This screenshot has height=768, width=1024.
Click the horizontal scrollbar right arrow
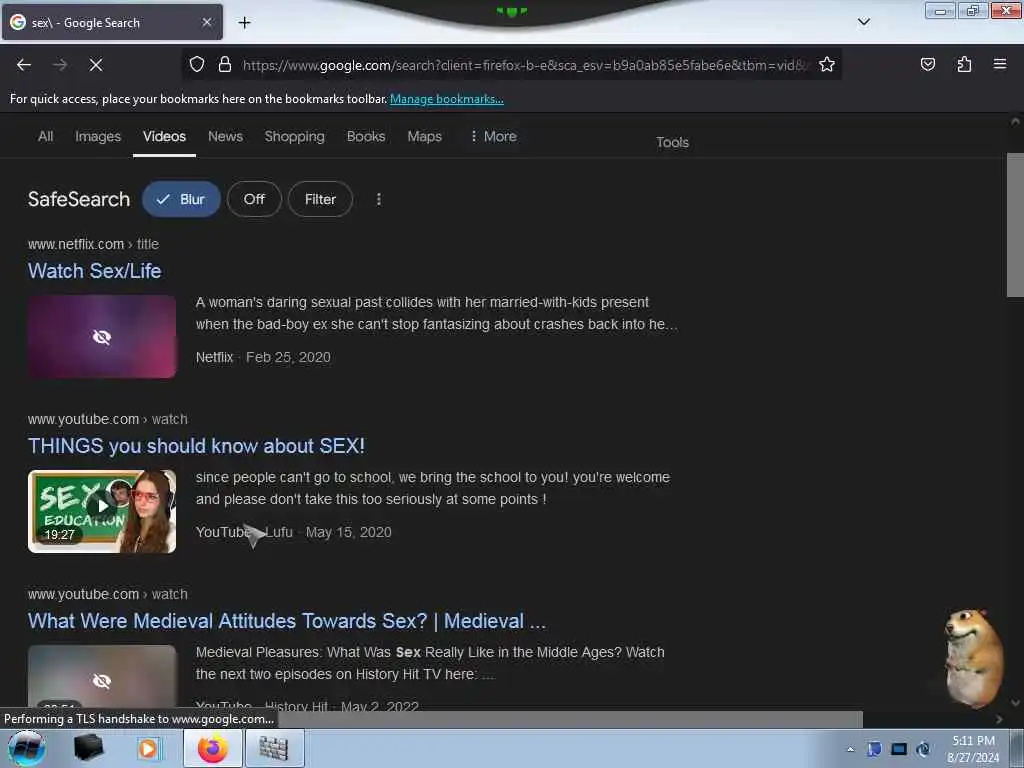(999, 719)
